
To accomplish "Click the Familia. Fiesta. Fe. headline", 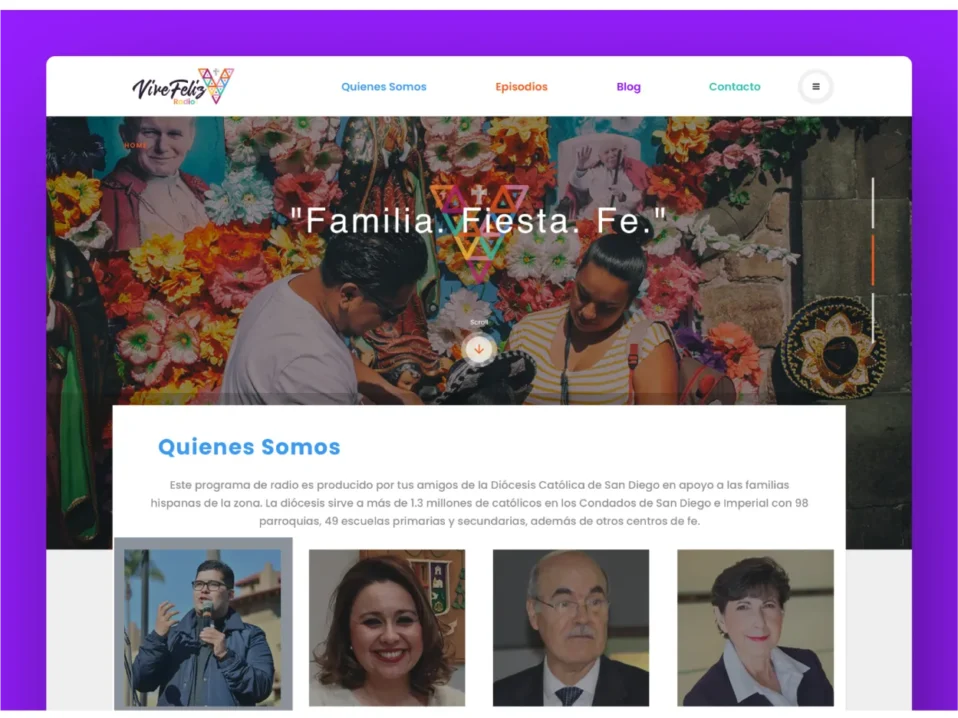I will (479, 221).
